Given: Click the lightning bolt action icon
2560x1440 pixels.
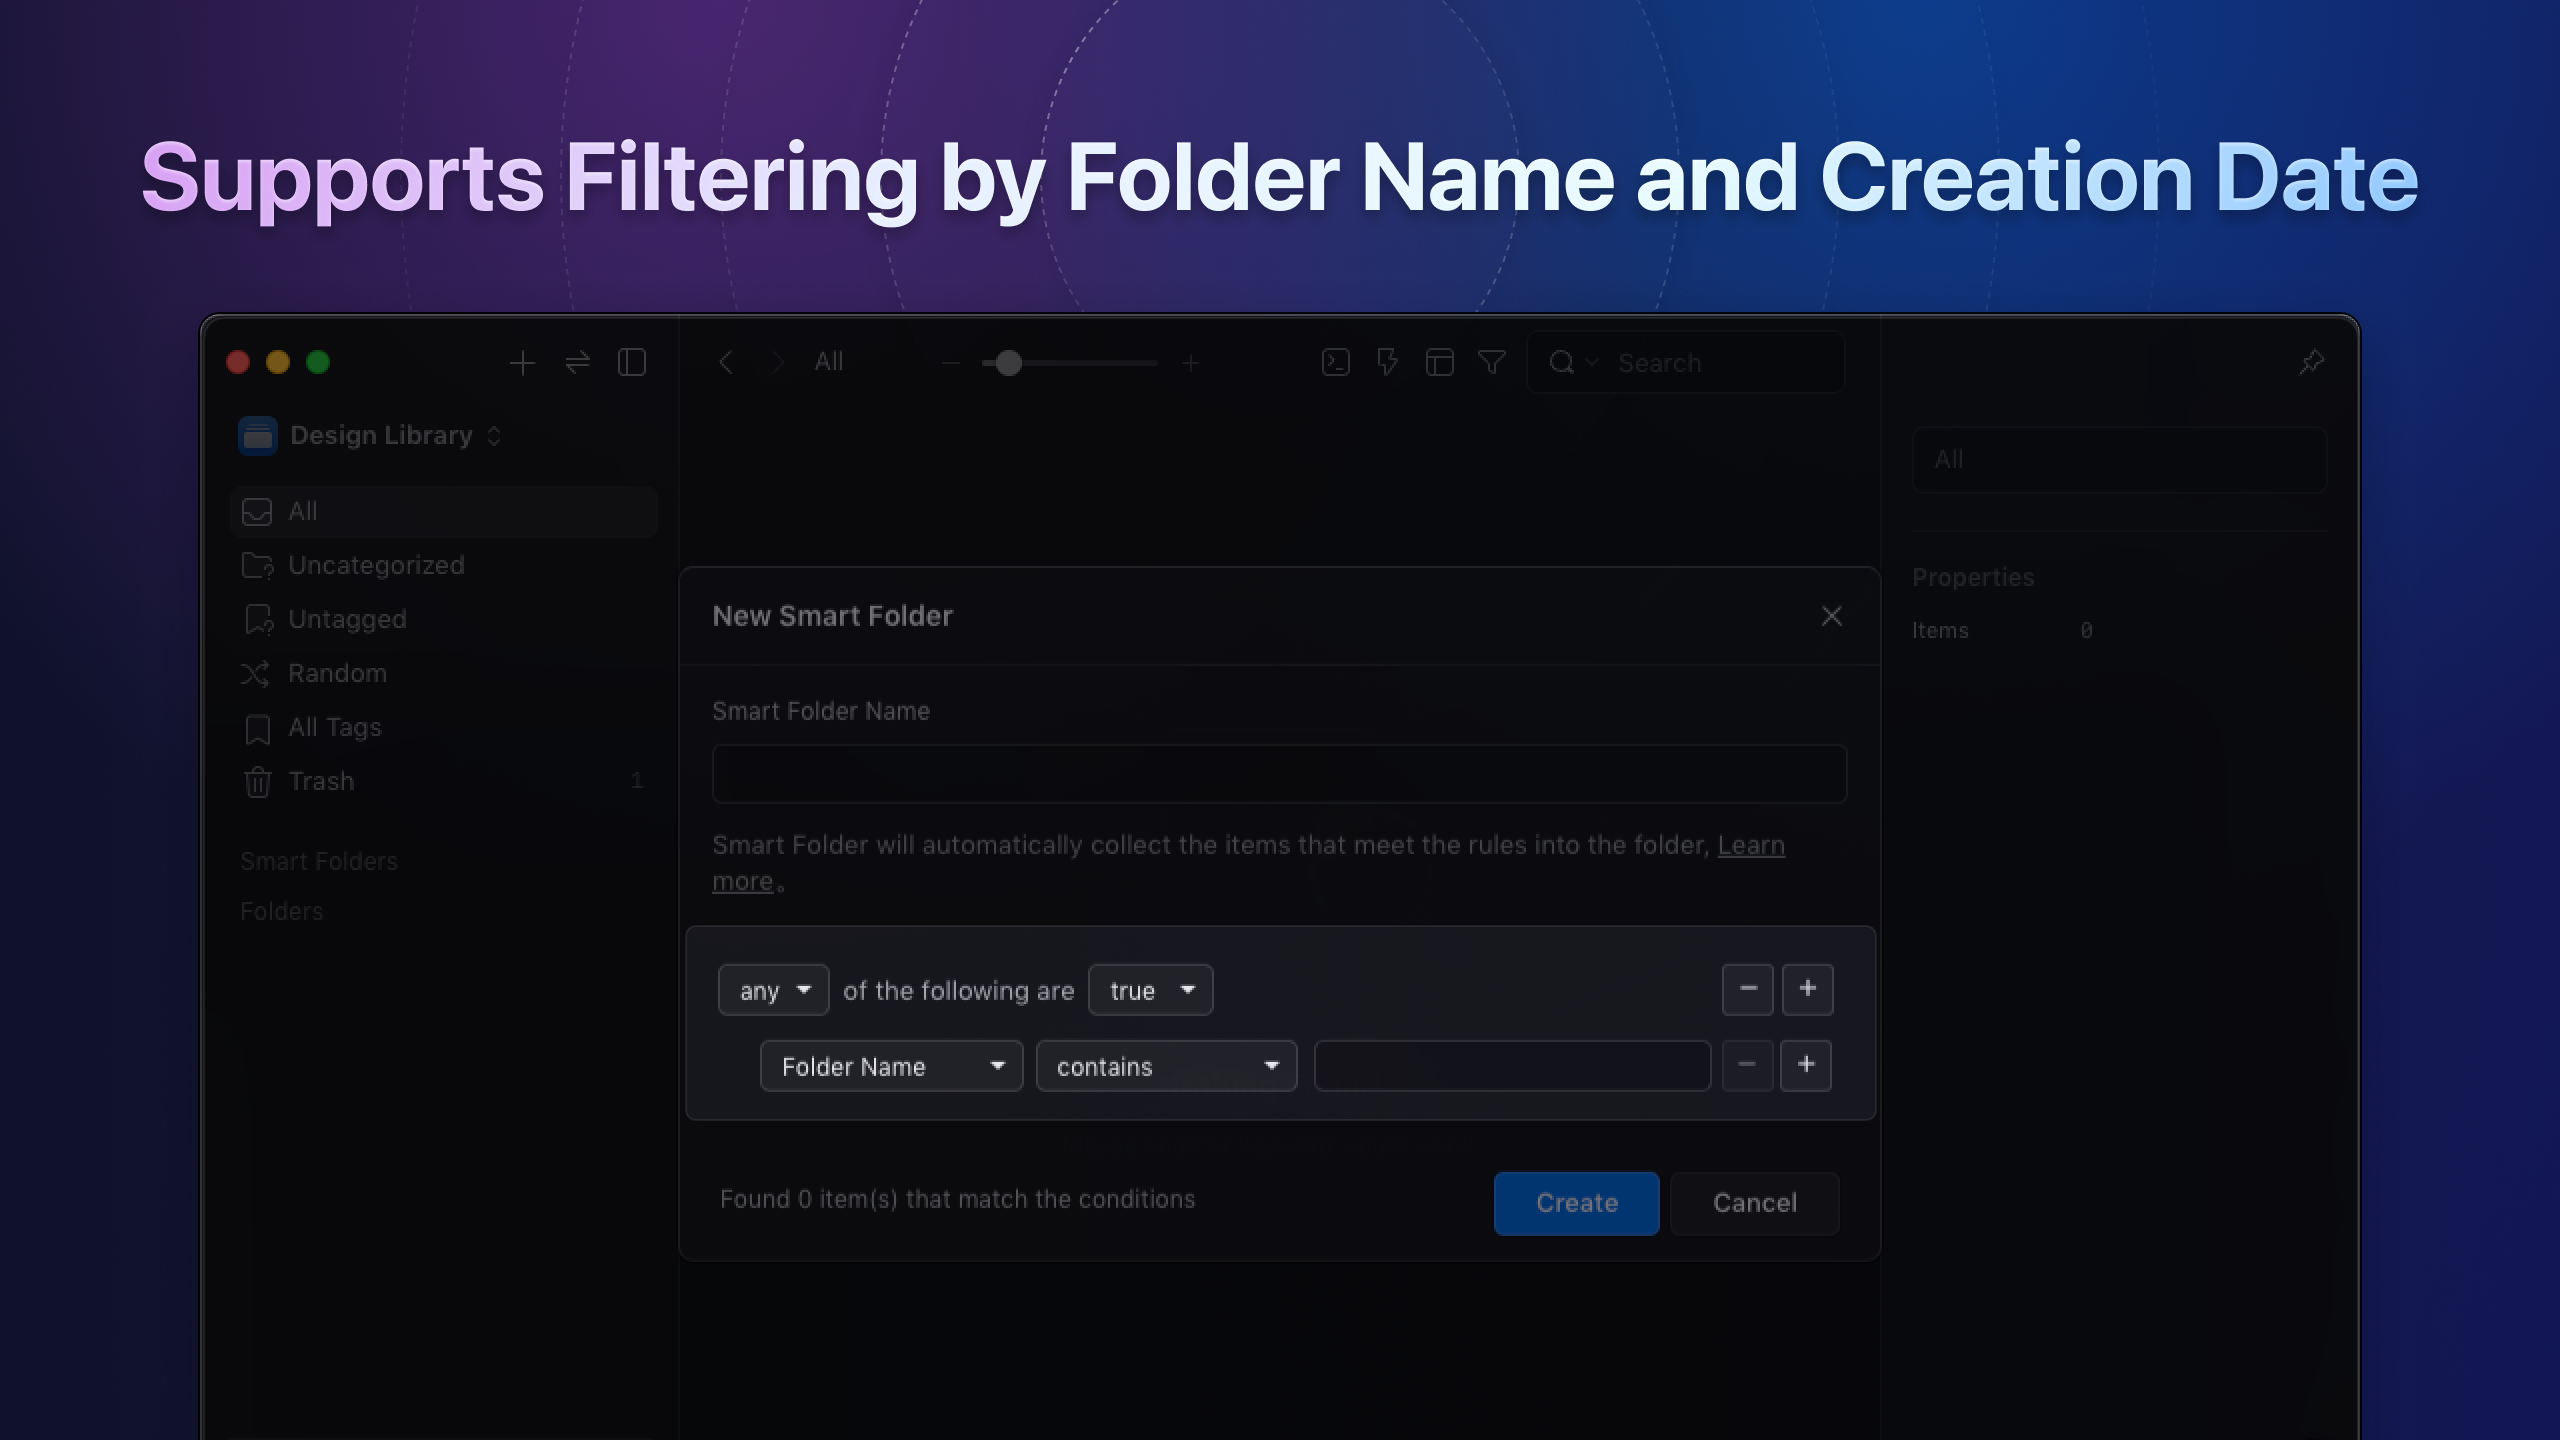Looking at the screenshot, I should pos(1387,362).
